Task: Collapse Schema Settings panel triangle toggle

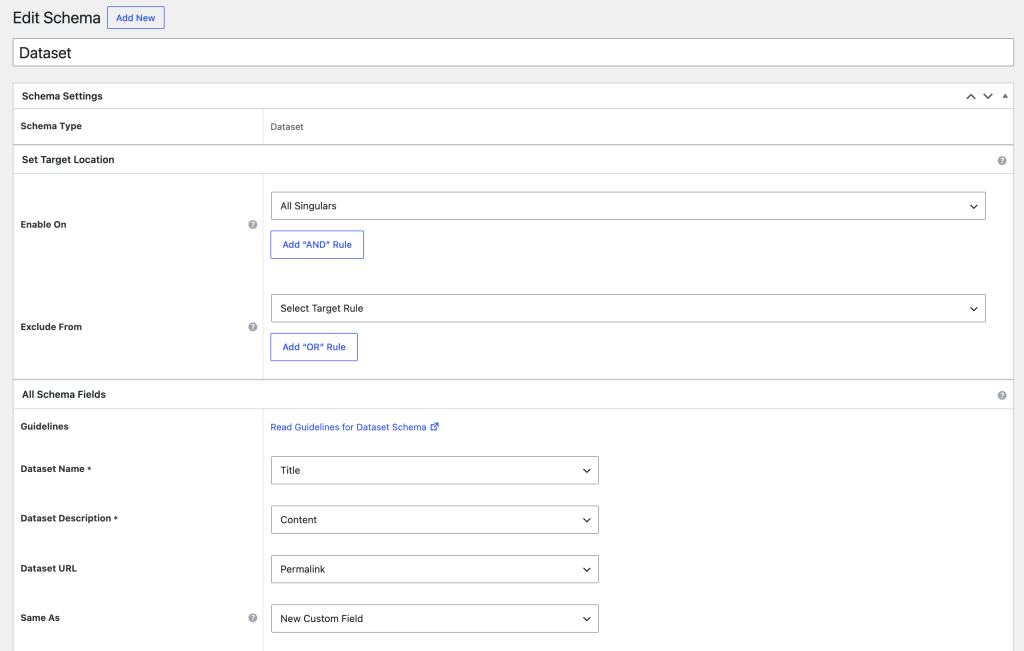Action: (1005, 96)
